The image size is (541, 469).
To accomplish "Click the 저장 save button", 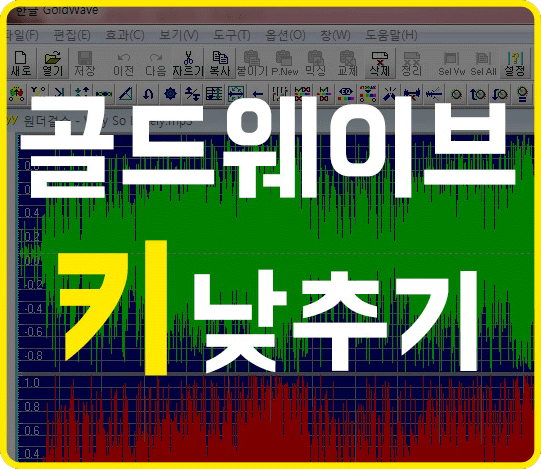I will tap(85, 63).
